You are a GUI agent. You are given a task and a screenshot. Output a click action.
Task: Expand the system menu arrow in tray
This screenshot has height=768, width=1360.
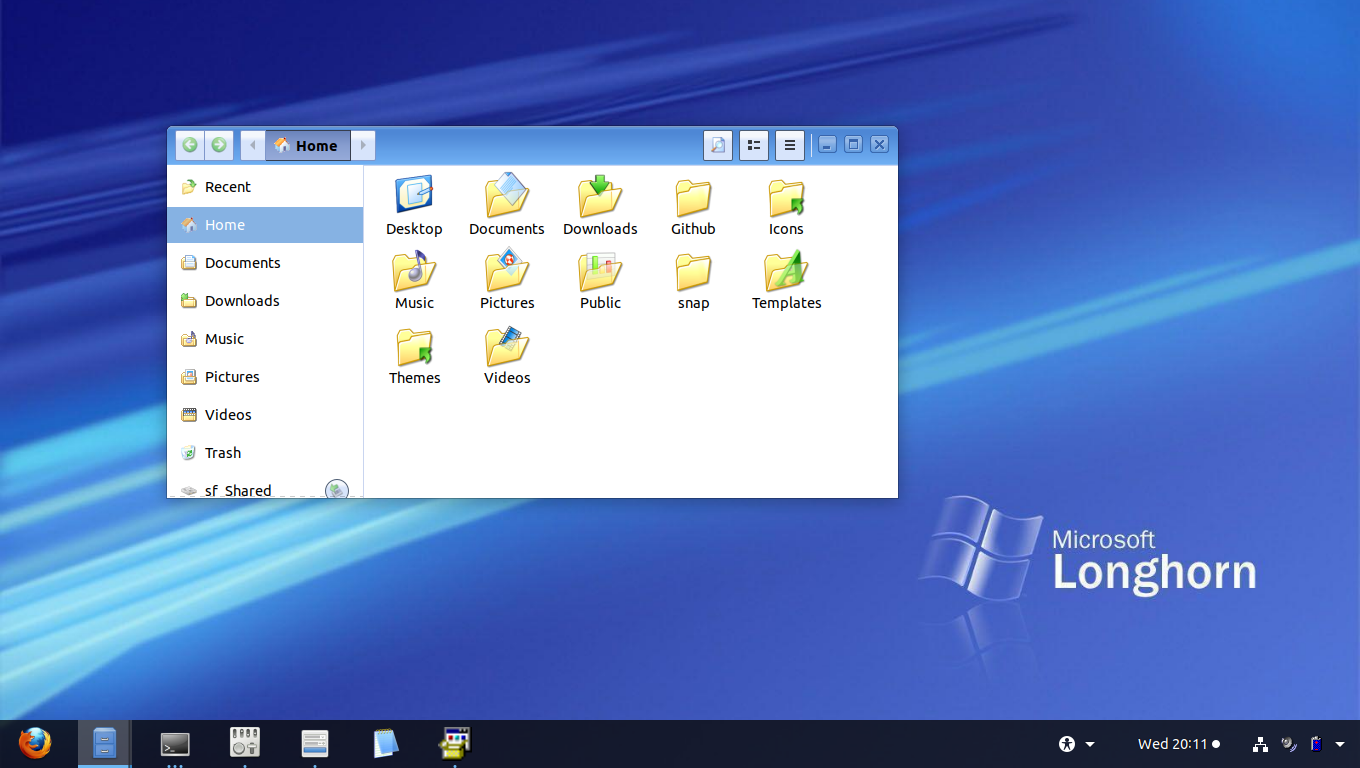pos(1340,744)
